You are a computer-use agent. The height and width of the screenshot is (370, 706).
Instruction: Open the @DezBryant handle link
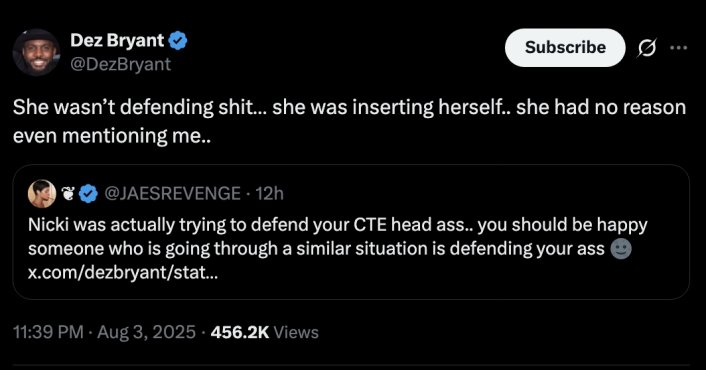pos(121,64)
